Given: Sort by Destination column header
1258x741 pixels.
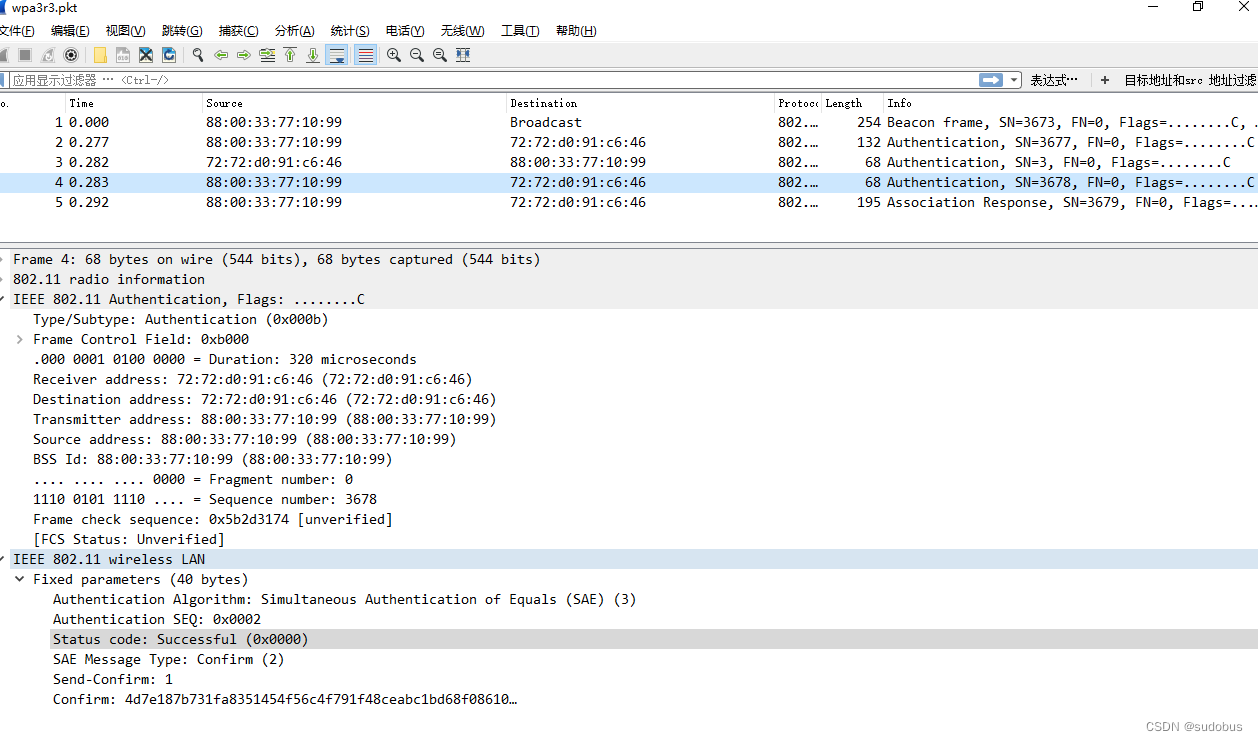Looking at the screenshot, I should pos(640,103).
